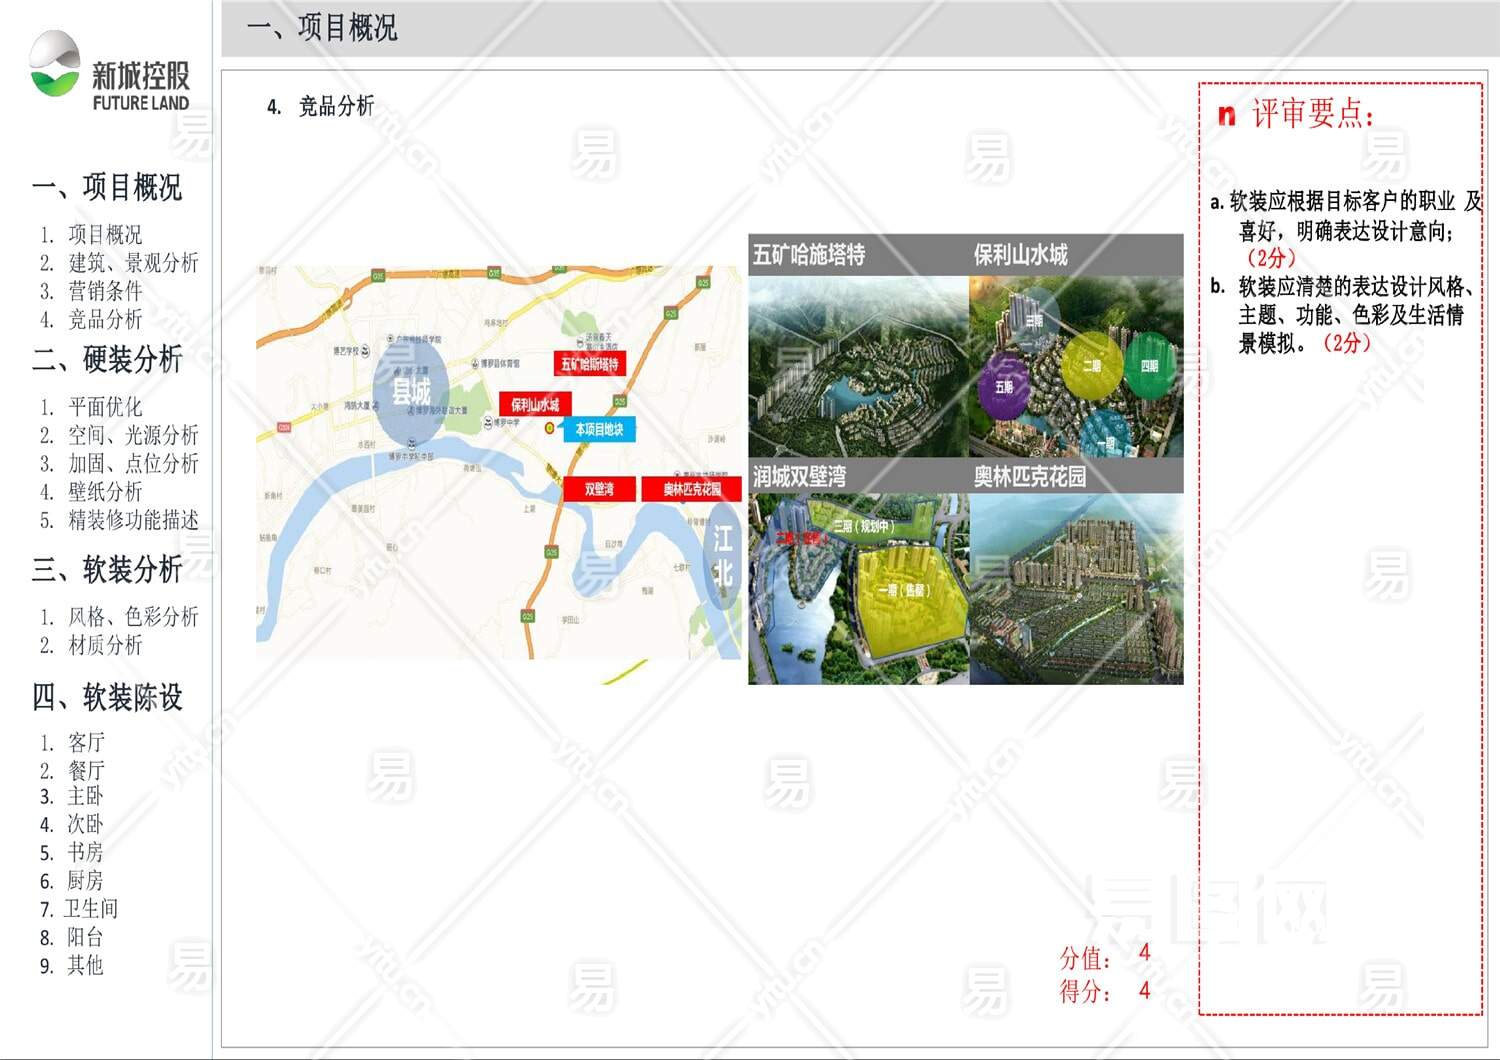Click the slide subtitle 4. 竞品分析
The height and width of the screenshot is (1060, 1500).
point(320,106)
